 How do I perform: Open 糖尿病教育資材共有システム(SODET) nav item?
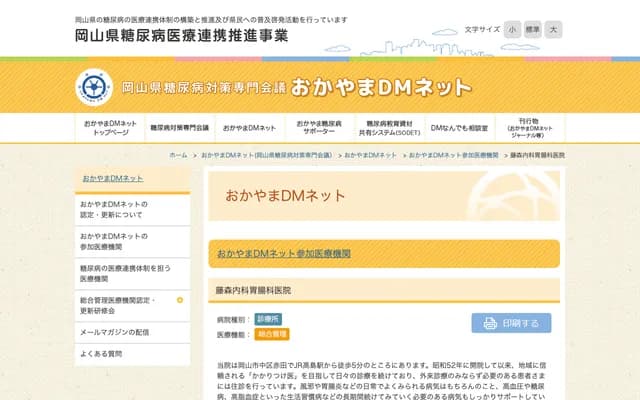(389, 128)
